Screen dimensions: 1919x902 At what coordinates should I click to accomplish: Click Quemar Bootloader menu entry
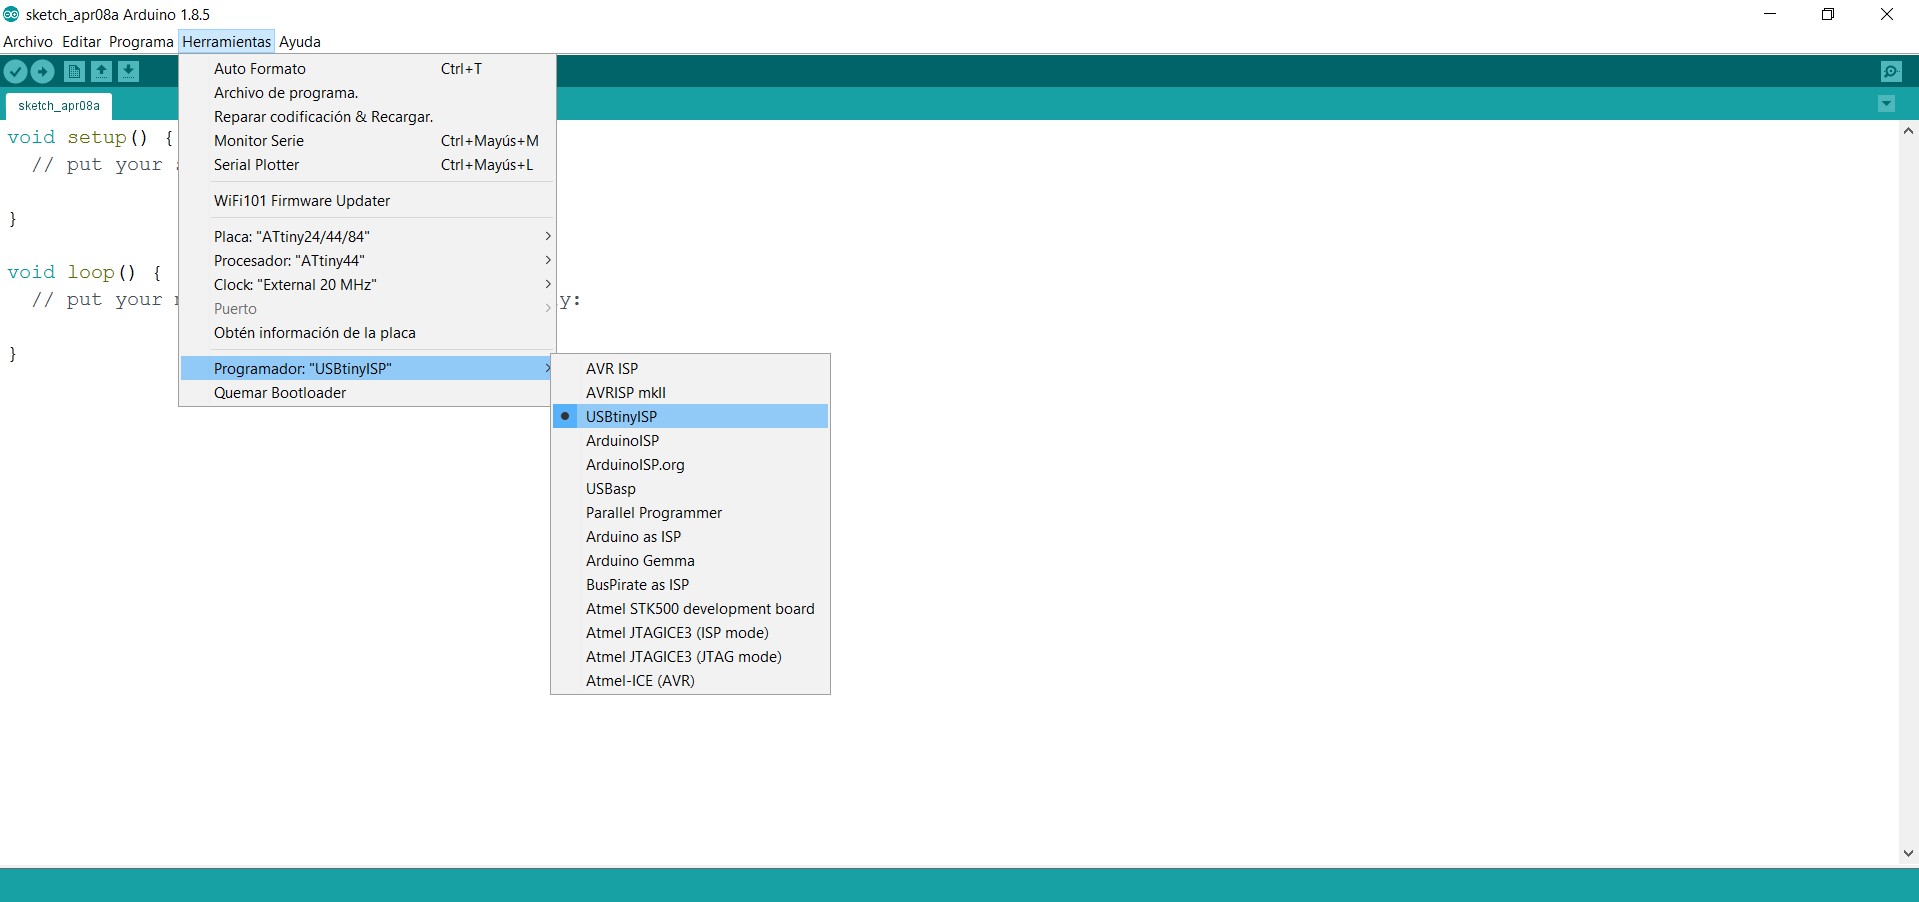coord(367,392)
